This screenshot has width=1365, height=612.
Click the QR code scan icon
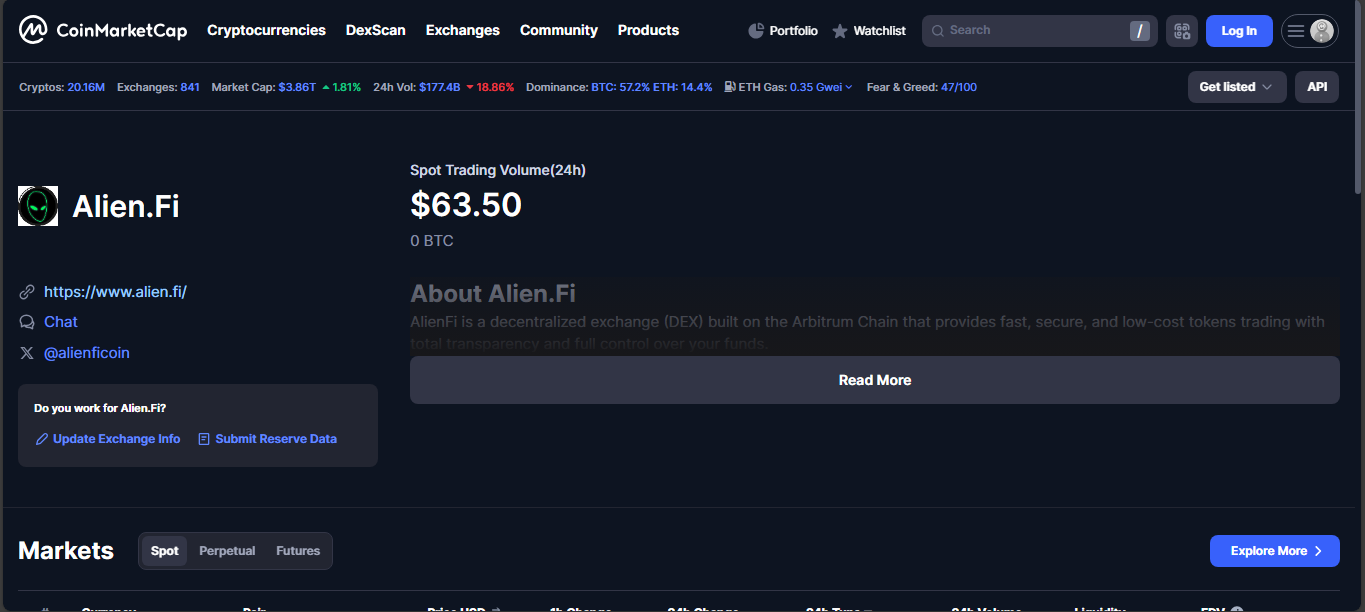pyautogui.click(x=1181, y=31)
